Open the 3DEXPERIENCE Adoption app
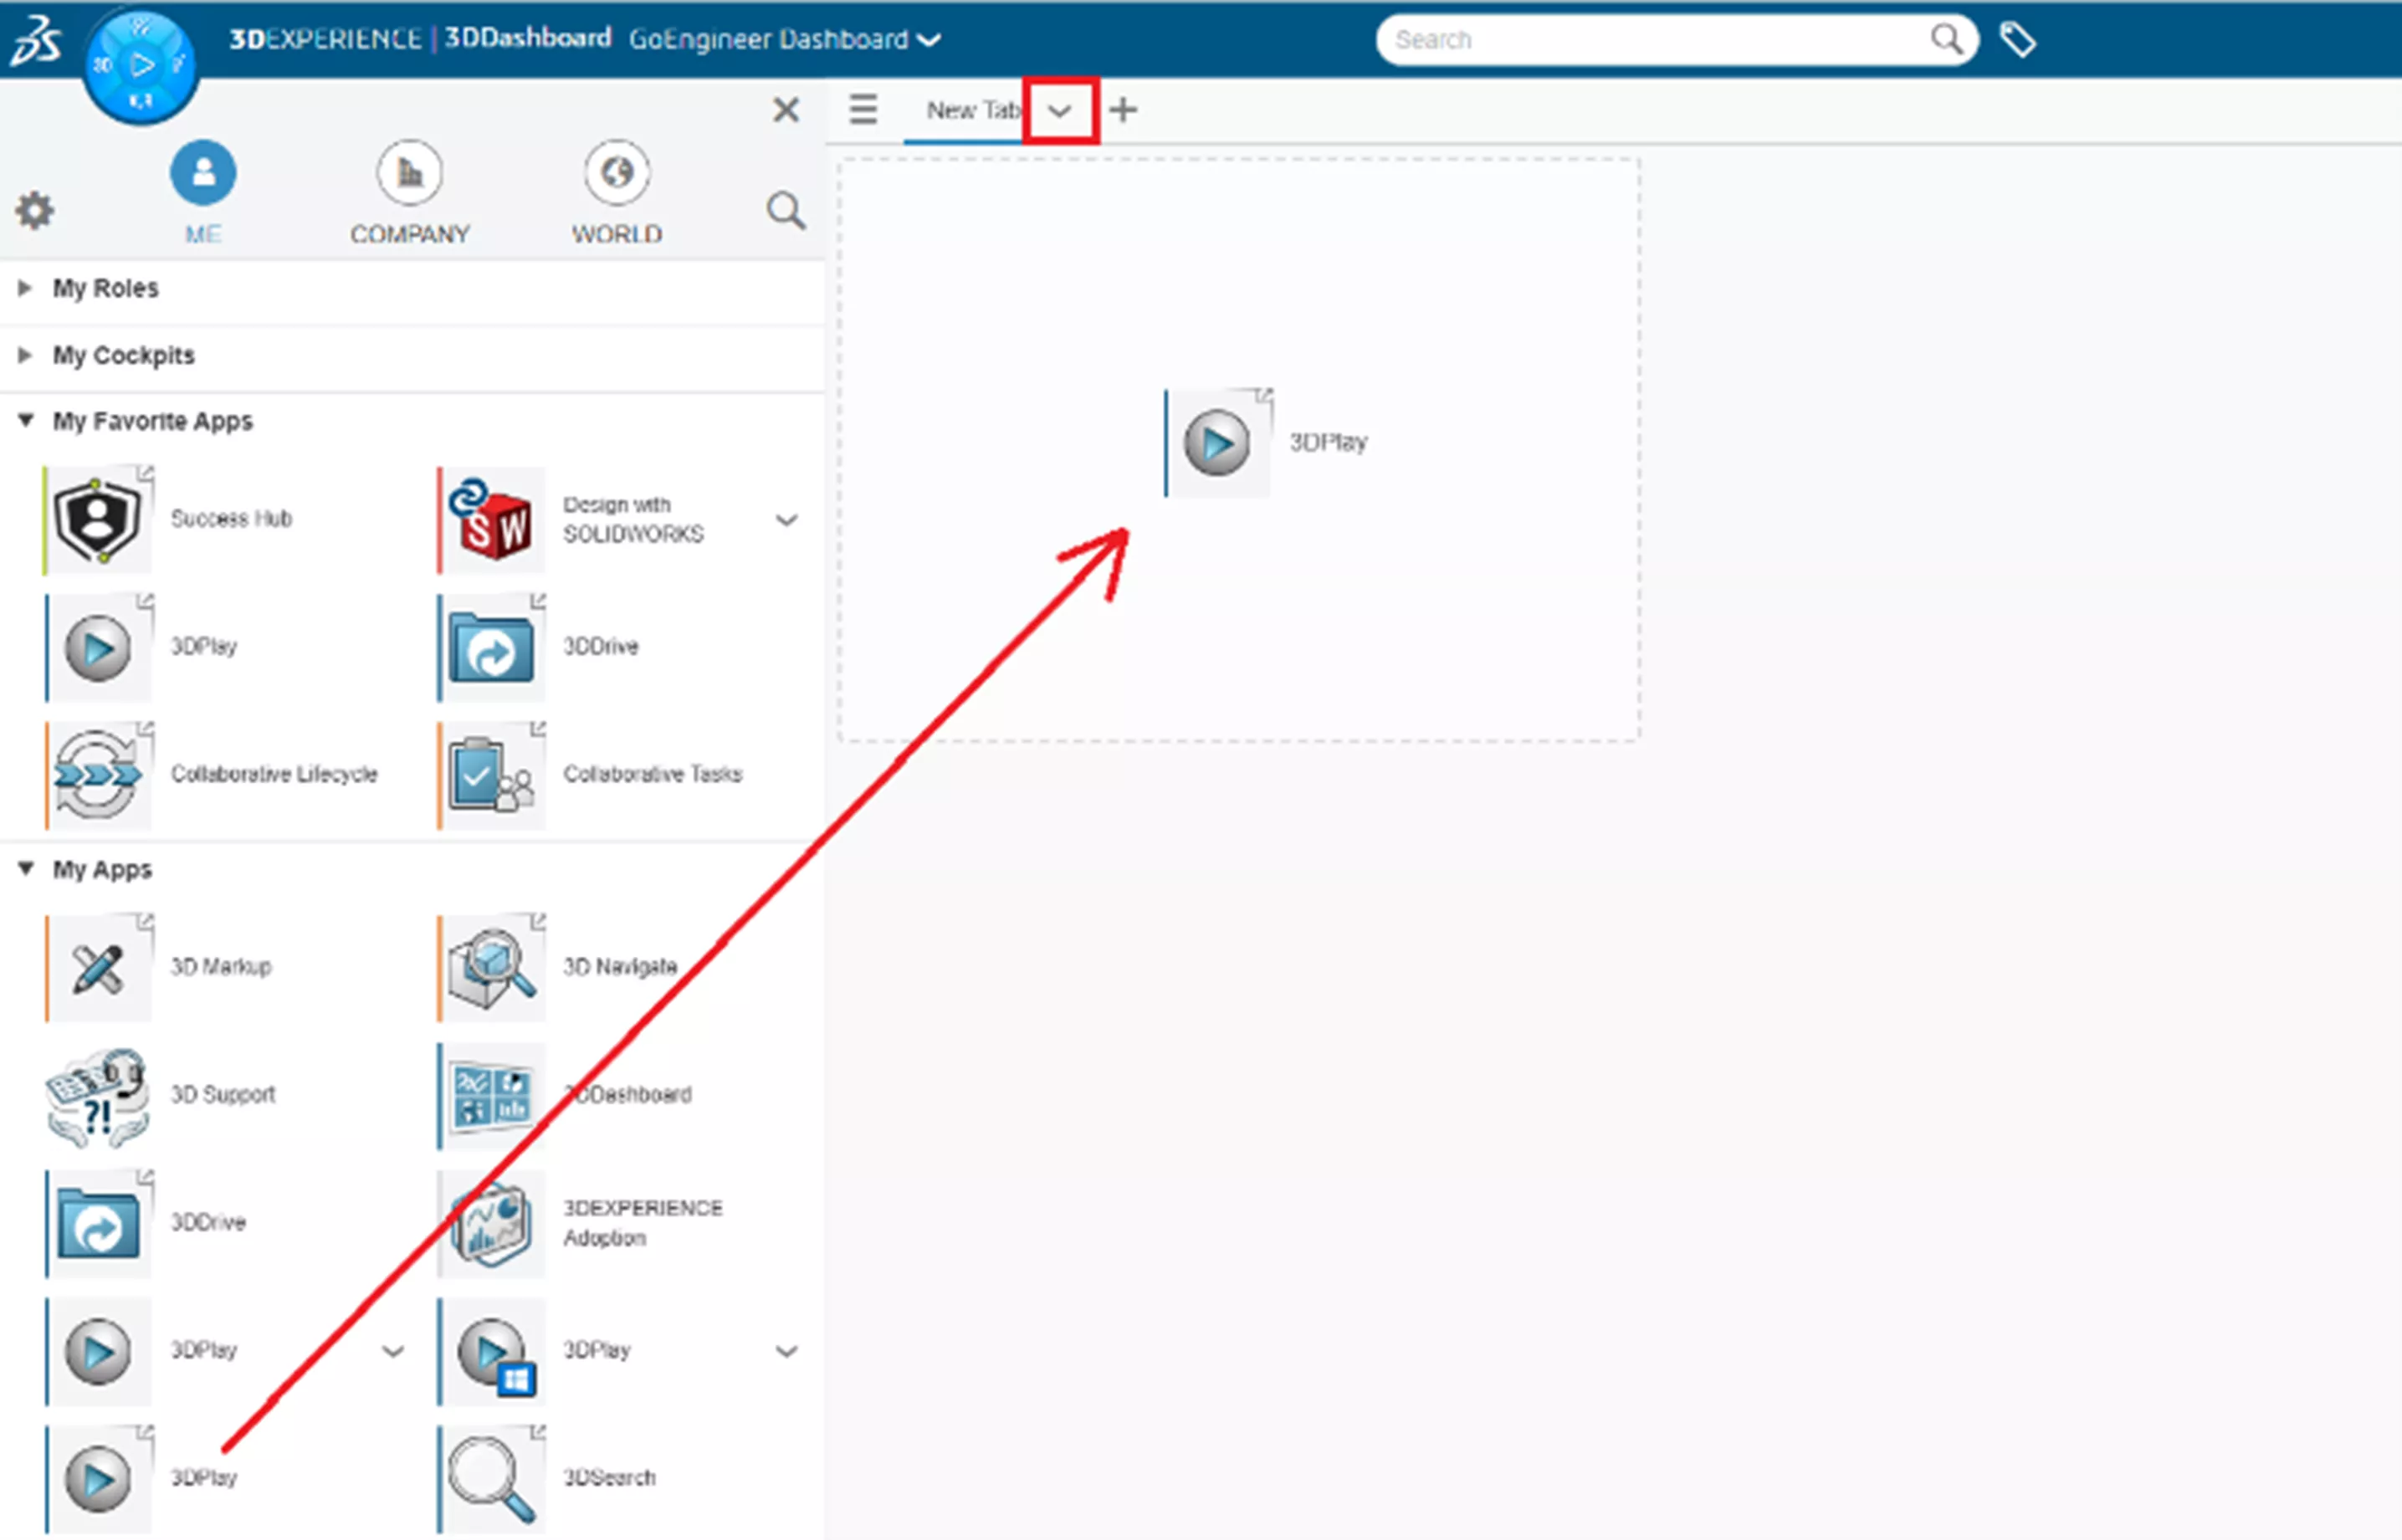The width and height of the screenshot is (2402, 1540). click(490, 1222)
